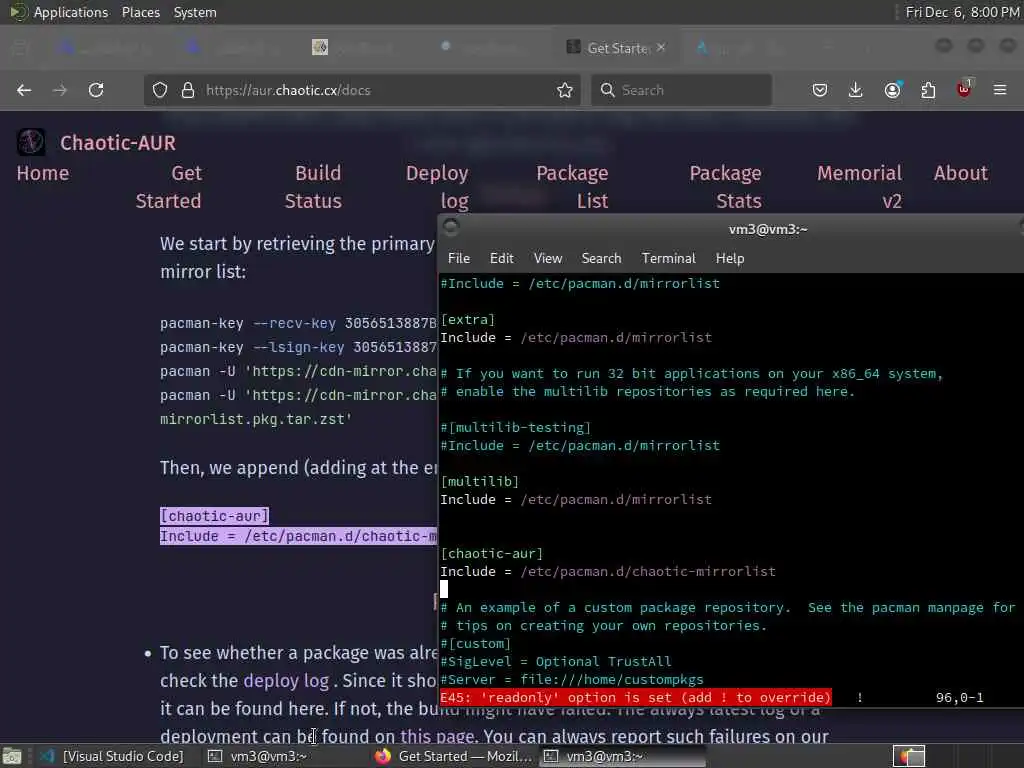Click the padlock site security icon
The height and width of the screenshot is (768, 1024).
pos(188,90)
